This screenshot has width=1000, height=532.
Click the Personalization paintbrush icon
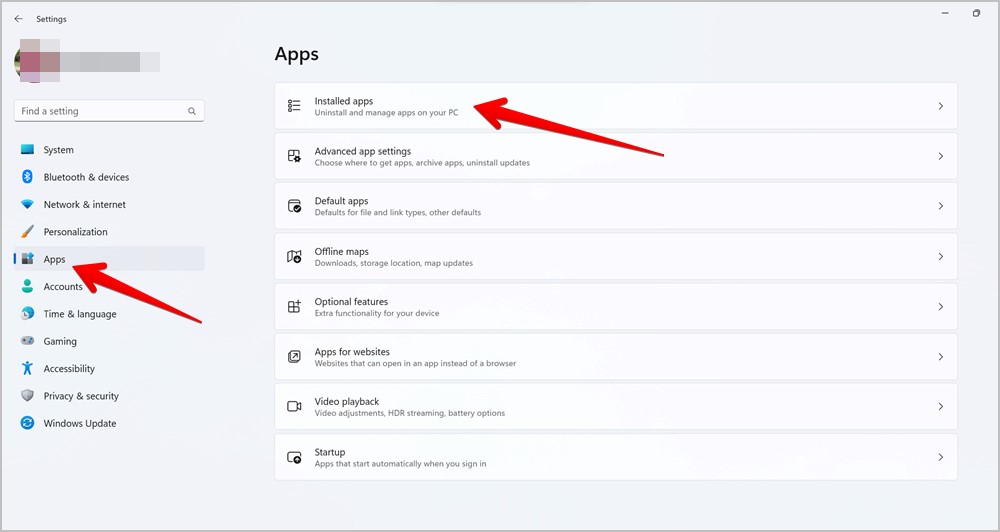click(27, 232)
